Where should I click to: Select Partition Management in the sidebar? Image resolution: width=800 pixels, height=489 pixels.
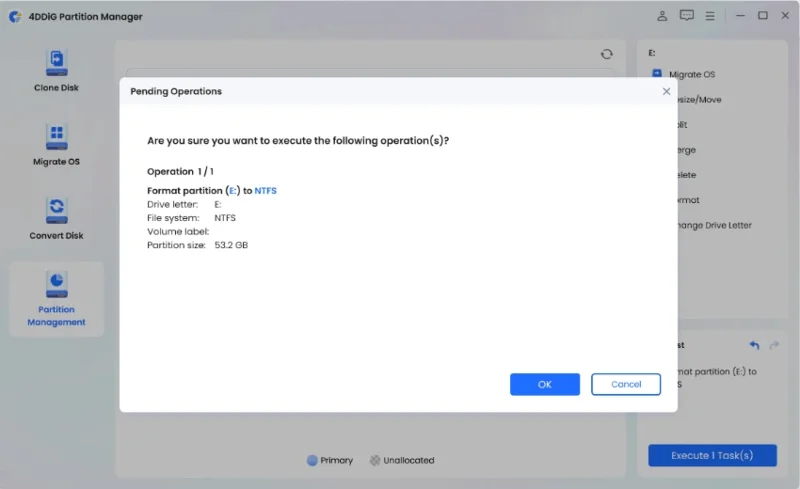56,299
